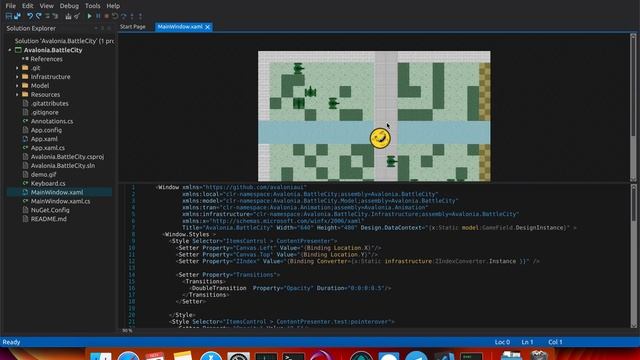This screenshot has height=360, width=640.
Task: Click the Step Into debug icon
Action: (132, 16)
